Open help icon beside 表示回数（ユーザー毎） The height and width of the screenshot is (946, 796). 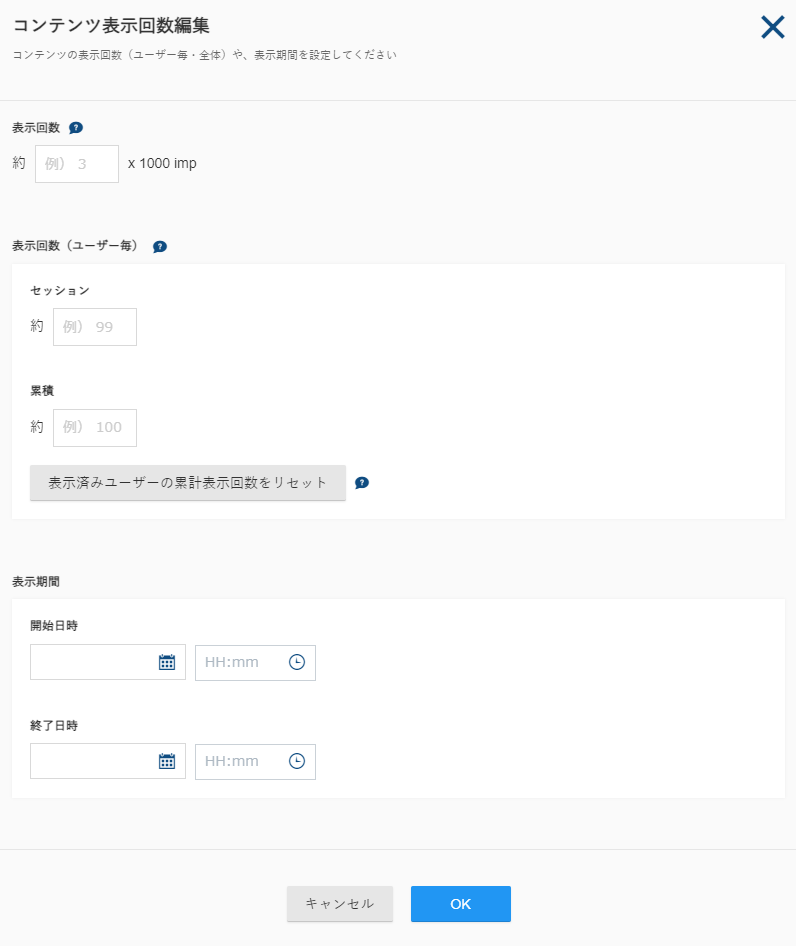click(159, 247)
